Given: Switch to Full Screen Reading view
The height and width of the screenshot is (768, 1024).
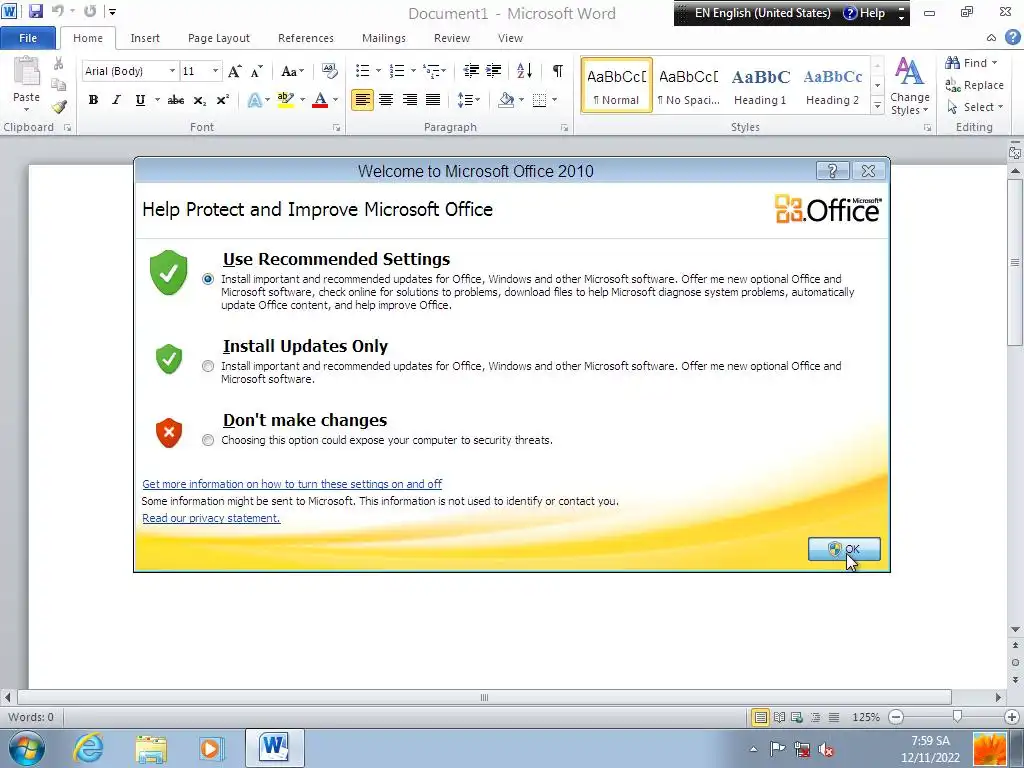Looking at the screenshot, I should click(x=779, y=717).
